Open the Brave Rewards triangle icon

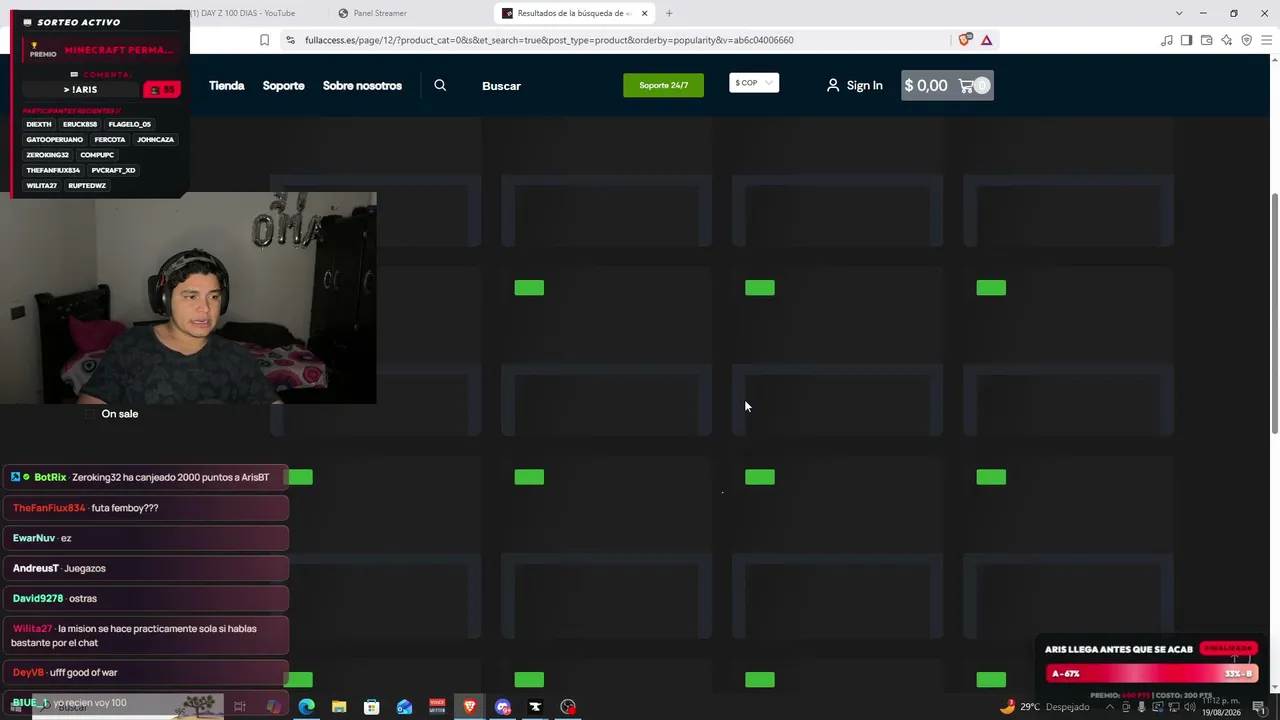point(986,40)
